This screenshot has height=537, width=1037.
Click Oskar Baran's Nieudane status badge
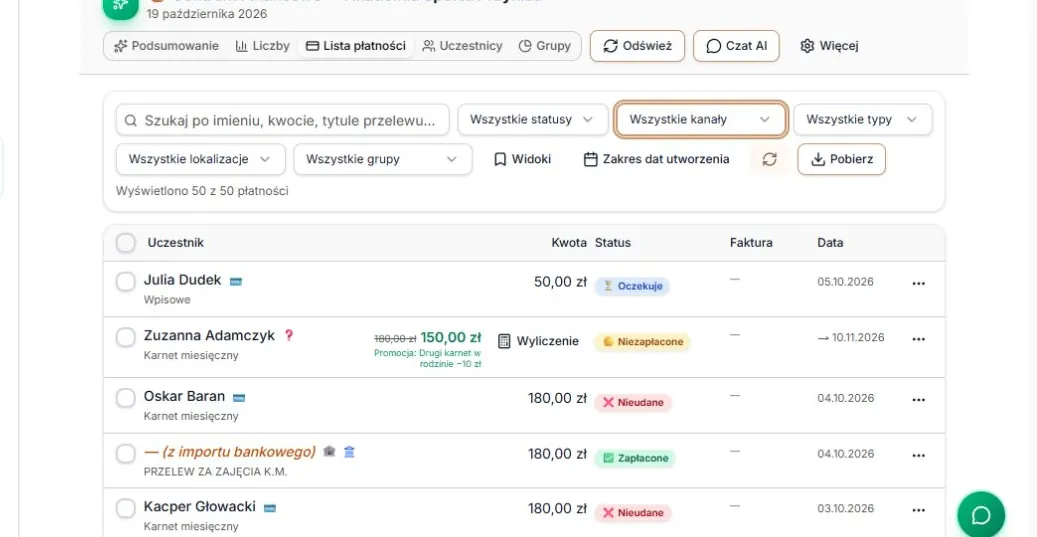[x=633, y=403]
